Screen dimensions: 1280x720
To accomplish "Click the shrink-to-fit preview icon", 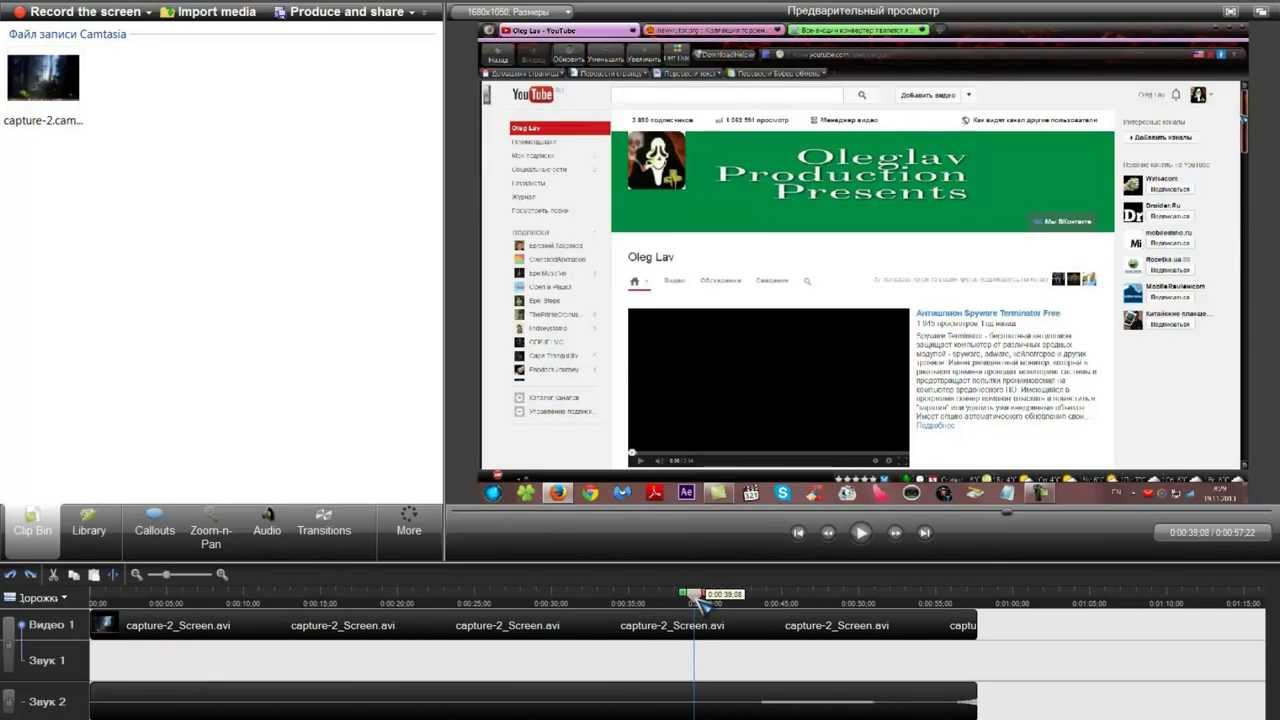I will (x=1232, y=12).
